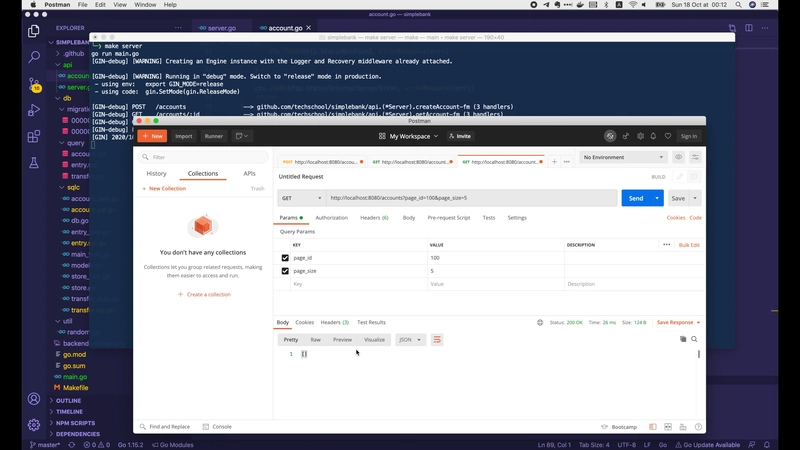
Task: Expand the My Workspace selector
Action: (x=413, y=136)
